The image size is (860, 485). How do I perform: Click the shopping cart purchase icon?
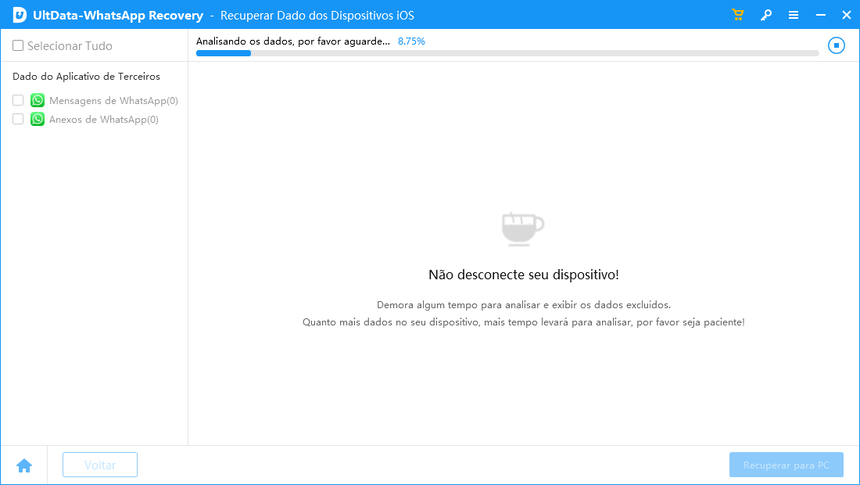[738, 15]
